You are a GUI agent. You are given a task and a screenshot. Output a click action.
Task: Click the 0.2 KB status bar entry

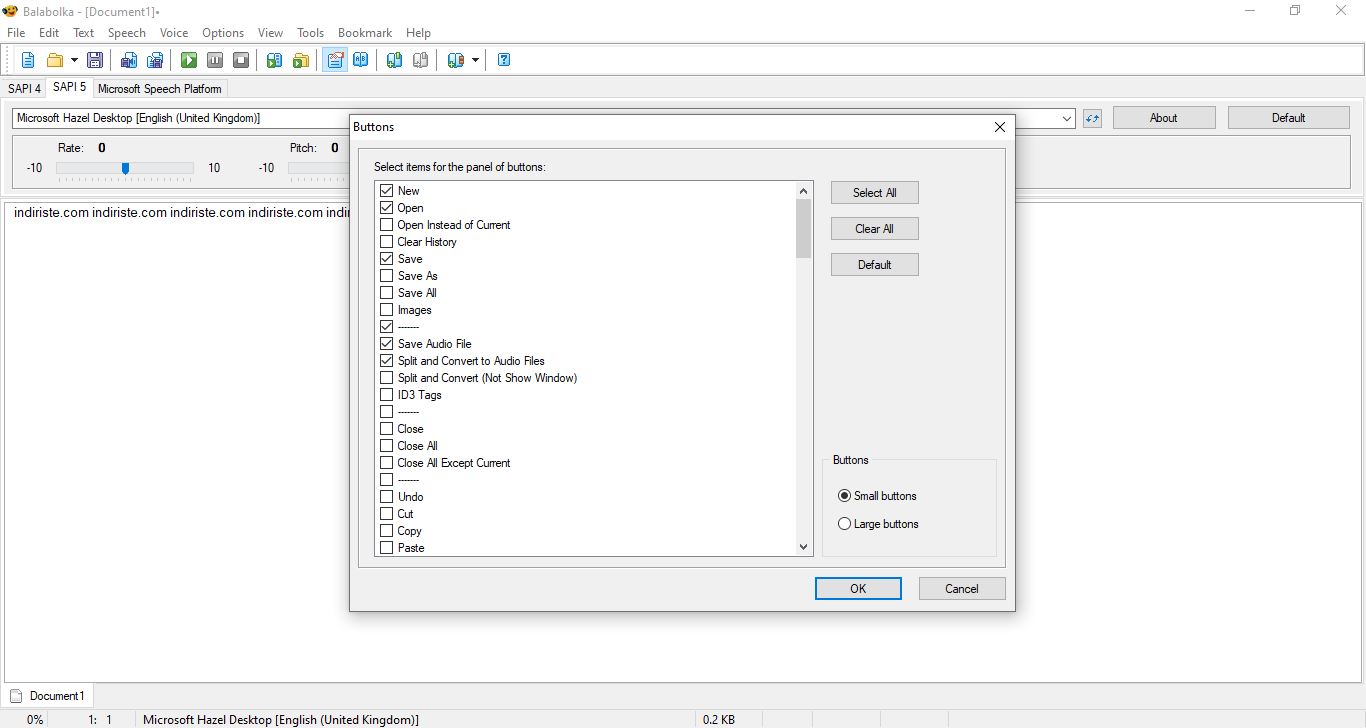pos(719,720)
